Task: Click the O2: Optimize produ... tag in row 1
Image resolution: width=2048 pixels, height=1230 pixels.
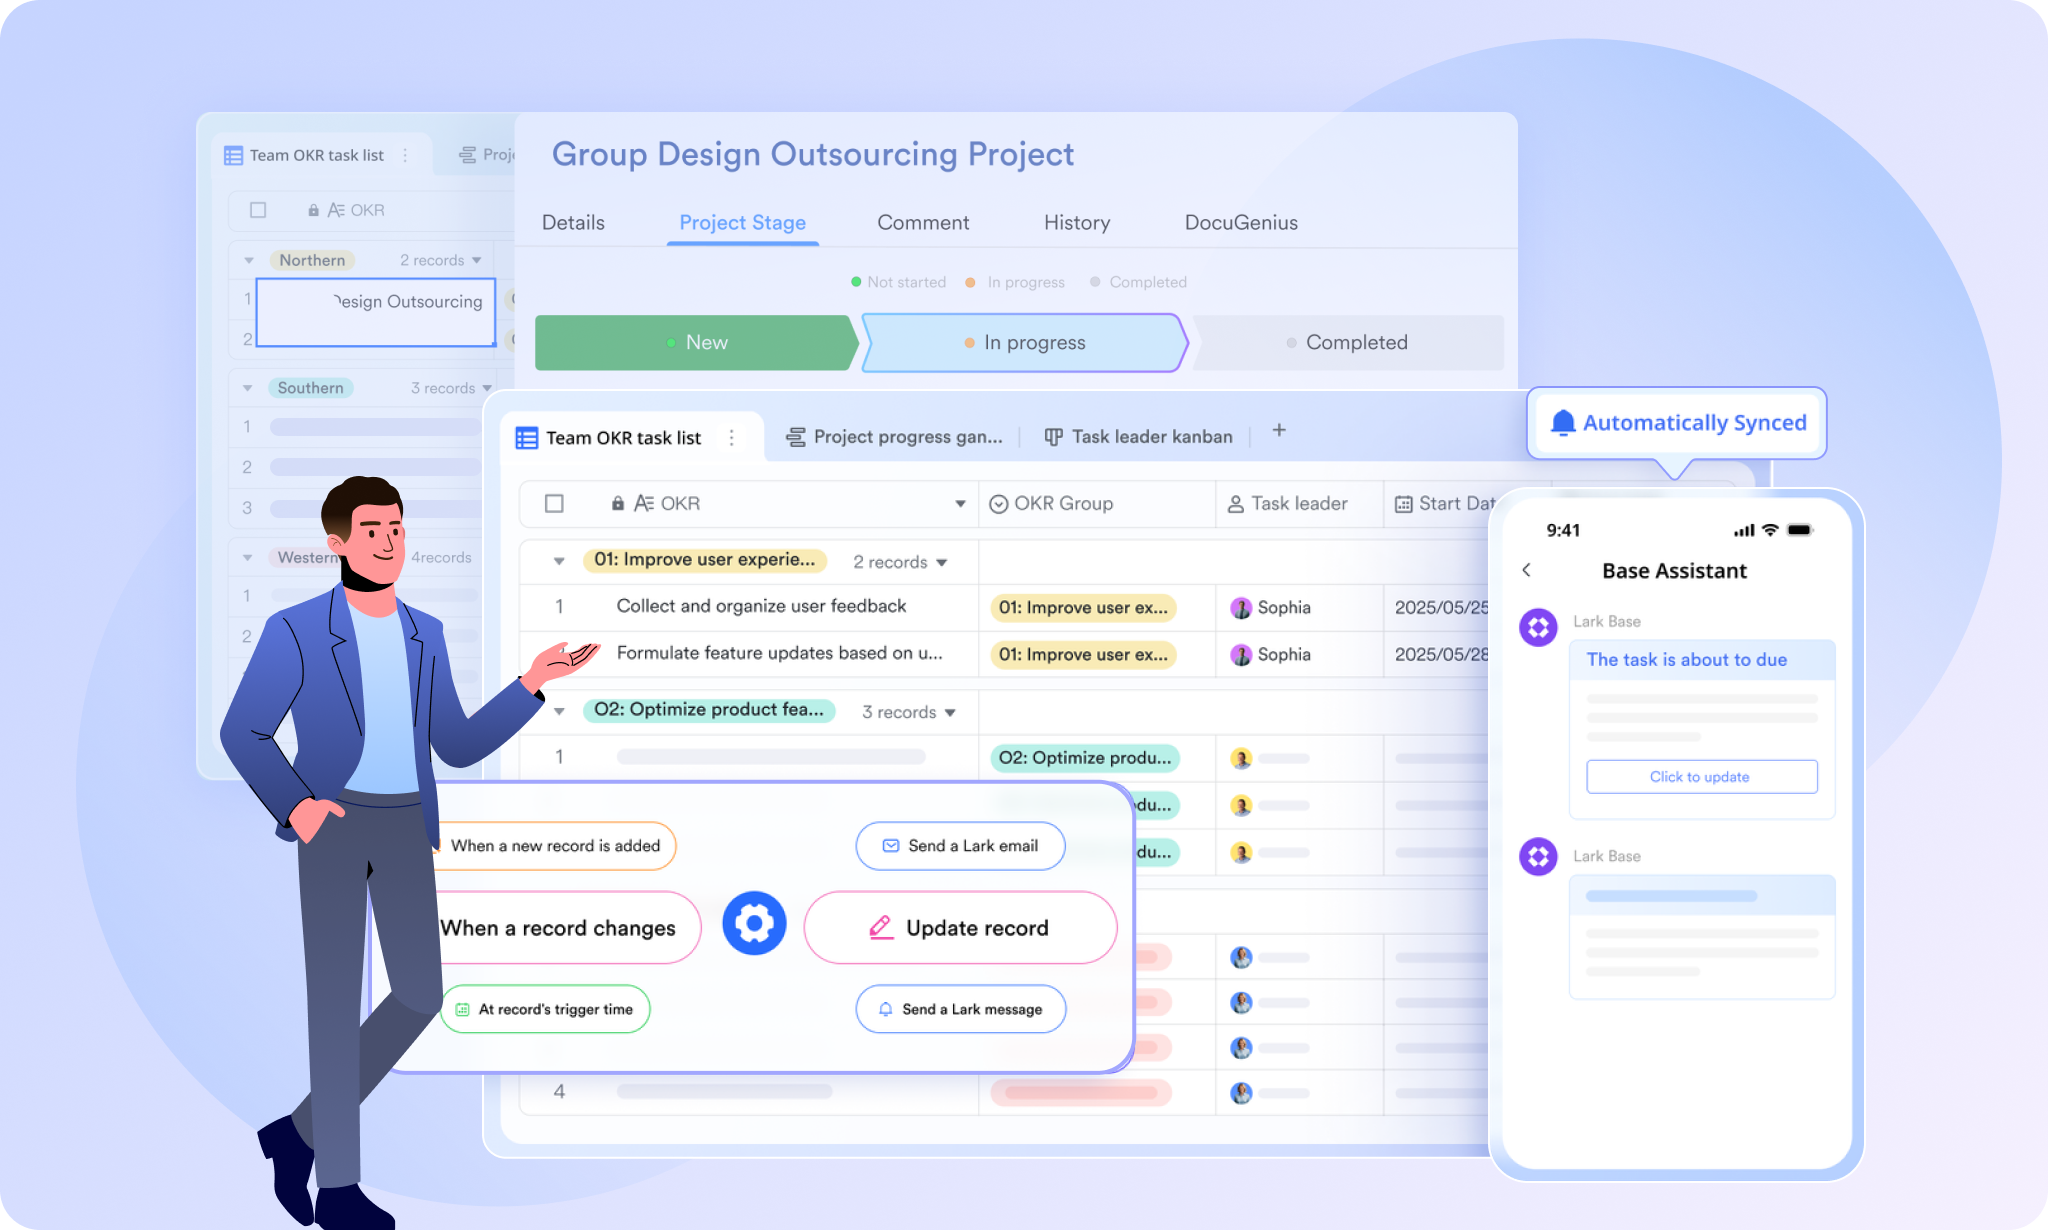Action: click(1085, 758)
